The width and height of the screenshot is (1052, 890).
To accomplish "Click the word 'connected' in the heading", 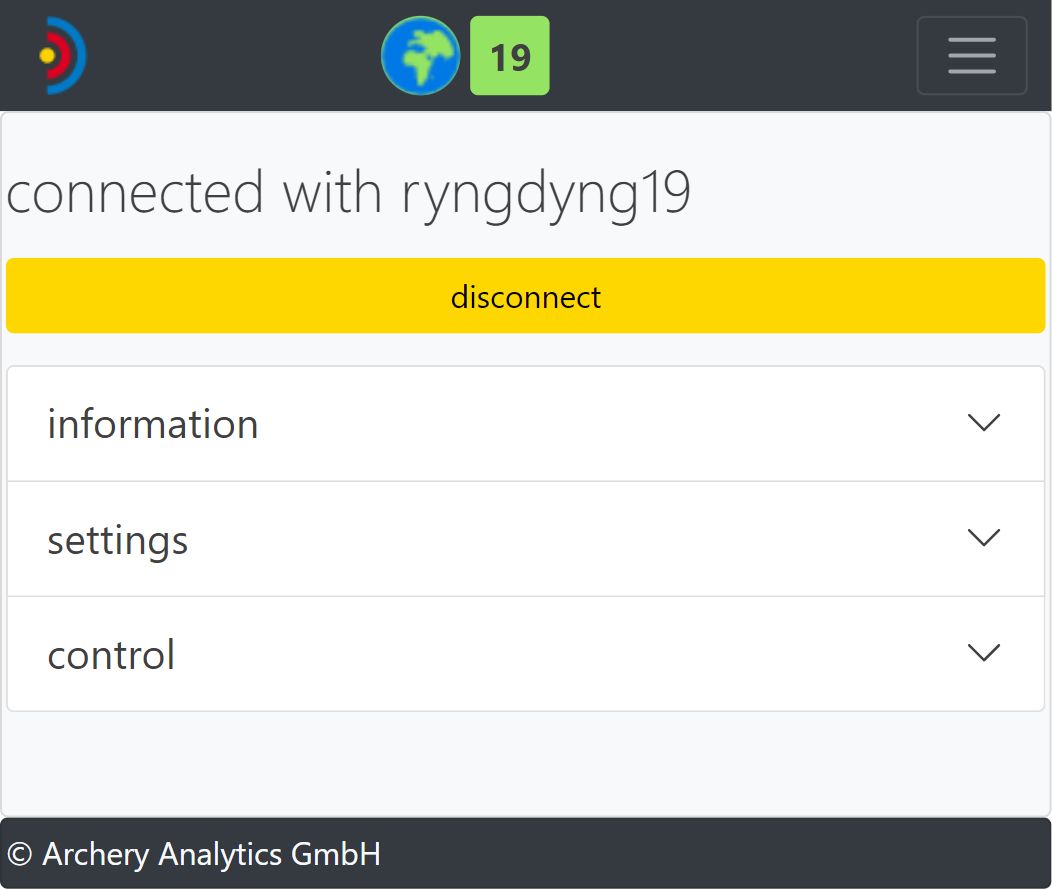I will 135,194.
